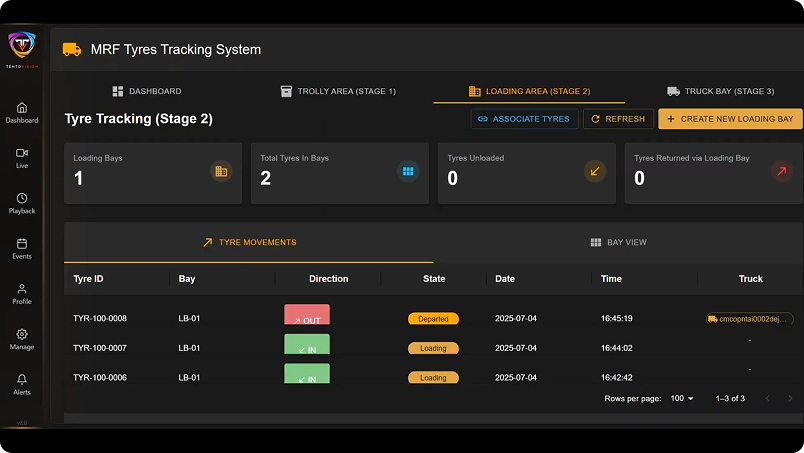This screenshot has height=453, width=804.
Task: Open Manage settings in sidebar
Action: point(22,339)
